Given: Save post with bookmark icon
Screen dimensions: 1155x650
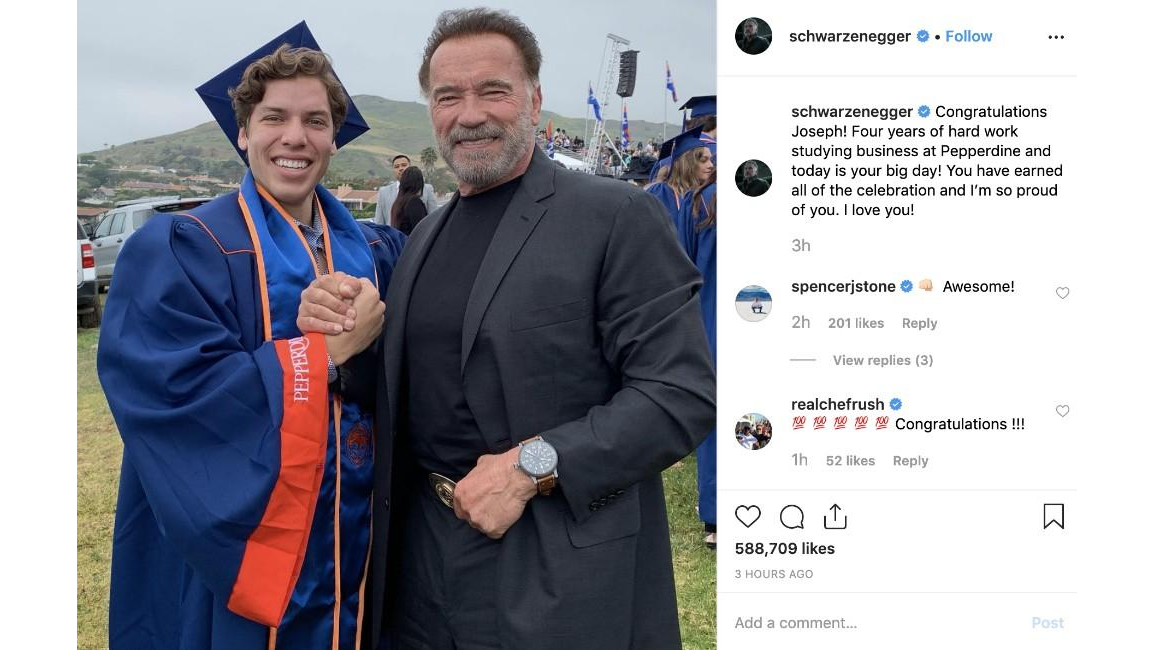Looking at the screenshot, I should click(1053, 516).
